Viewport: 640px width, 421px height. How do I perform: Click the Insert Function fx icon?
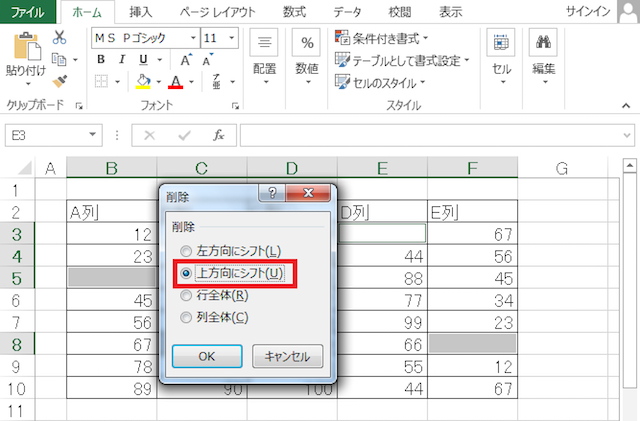click(218, 135)
